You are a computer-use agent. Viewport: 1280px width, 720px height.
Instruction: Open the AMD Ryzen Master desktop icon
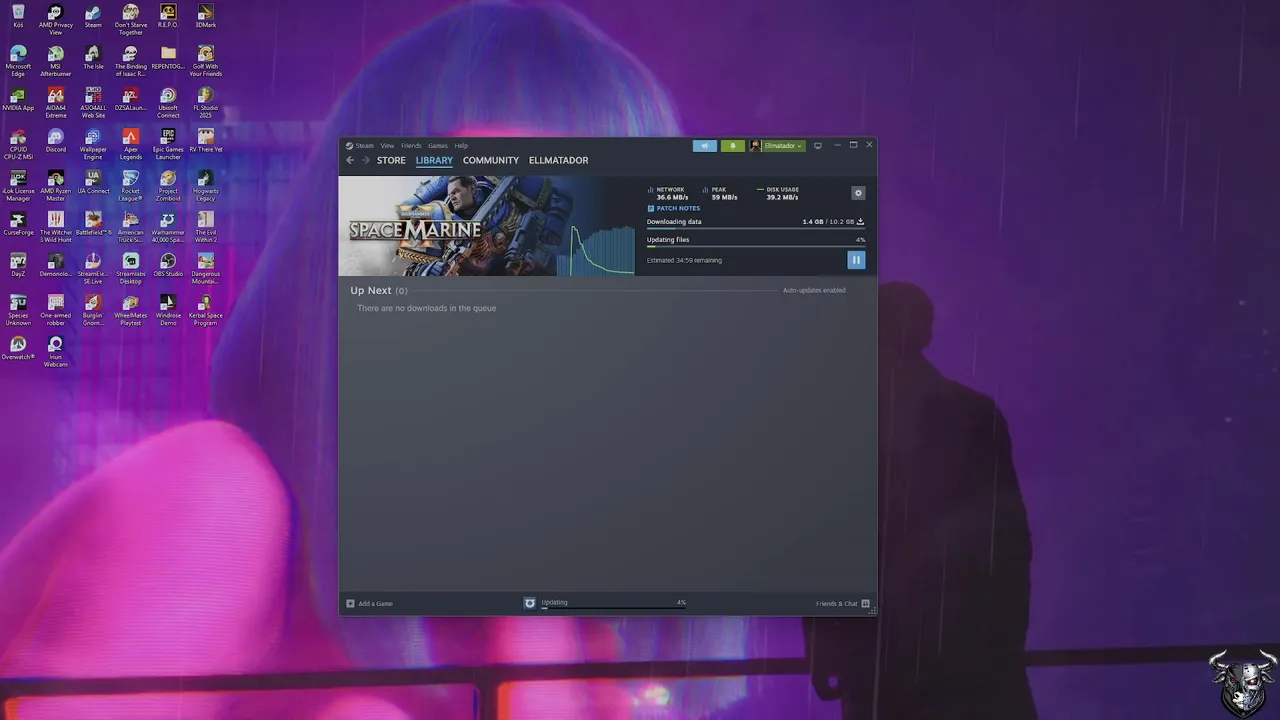(55, 184)
